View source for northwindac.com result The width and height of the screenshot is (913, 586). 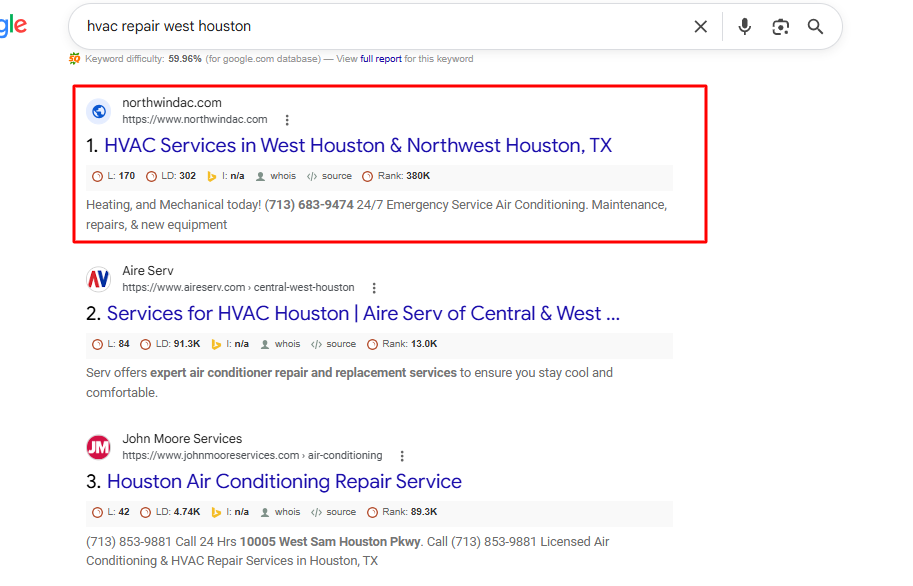tap(330, 176)
